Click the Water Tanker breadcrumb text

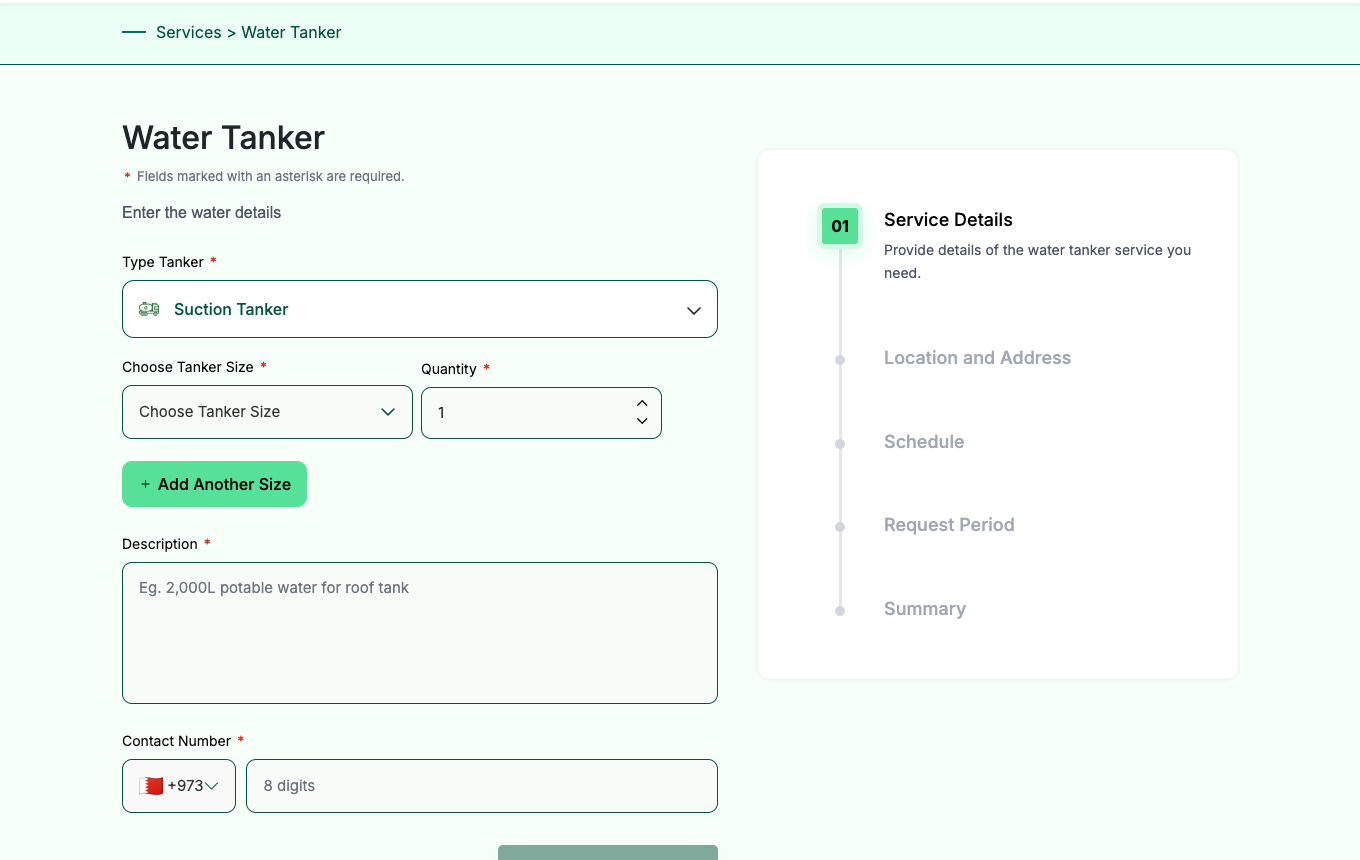click(x=291, y=32)
